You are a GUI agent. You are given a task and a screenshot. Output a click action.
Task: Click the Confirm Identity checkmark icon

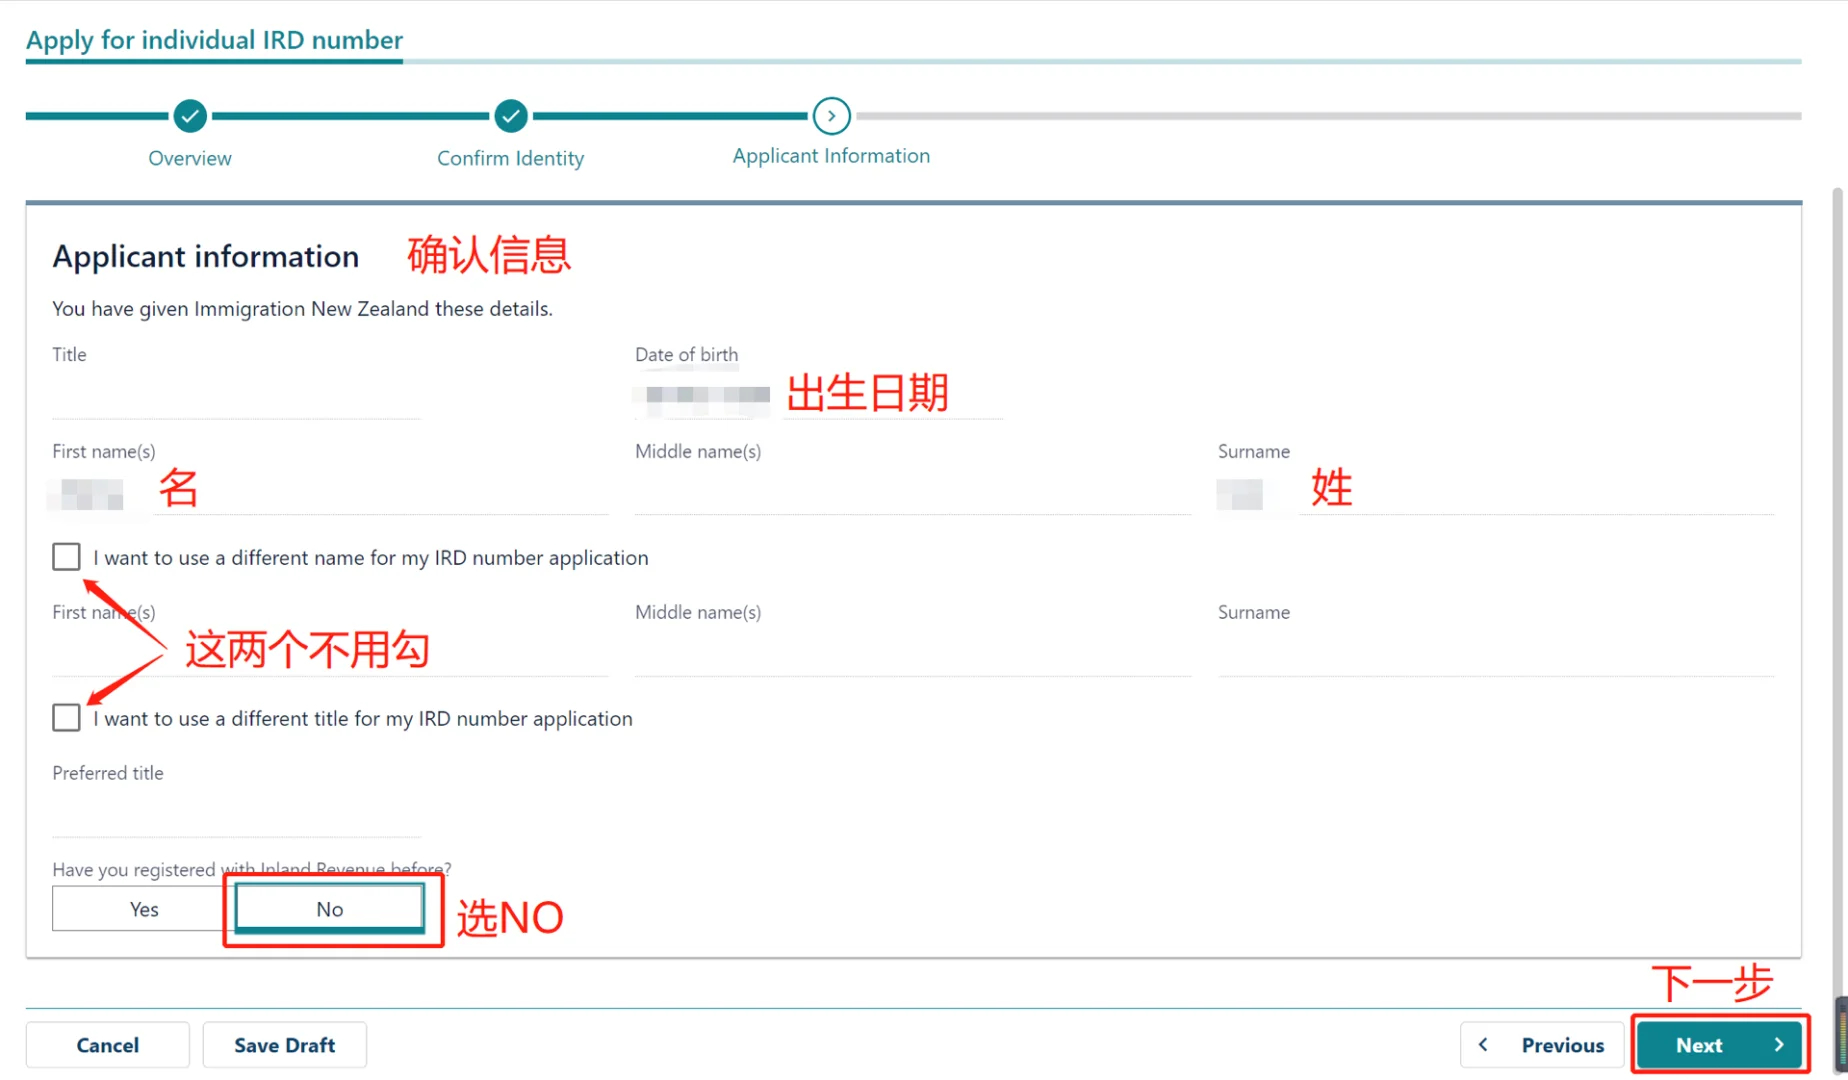(510, 116)
